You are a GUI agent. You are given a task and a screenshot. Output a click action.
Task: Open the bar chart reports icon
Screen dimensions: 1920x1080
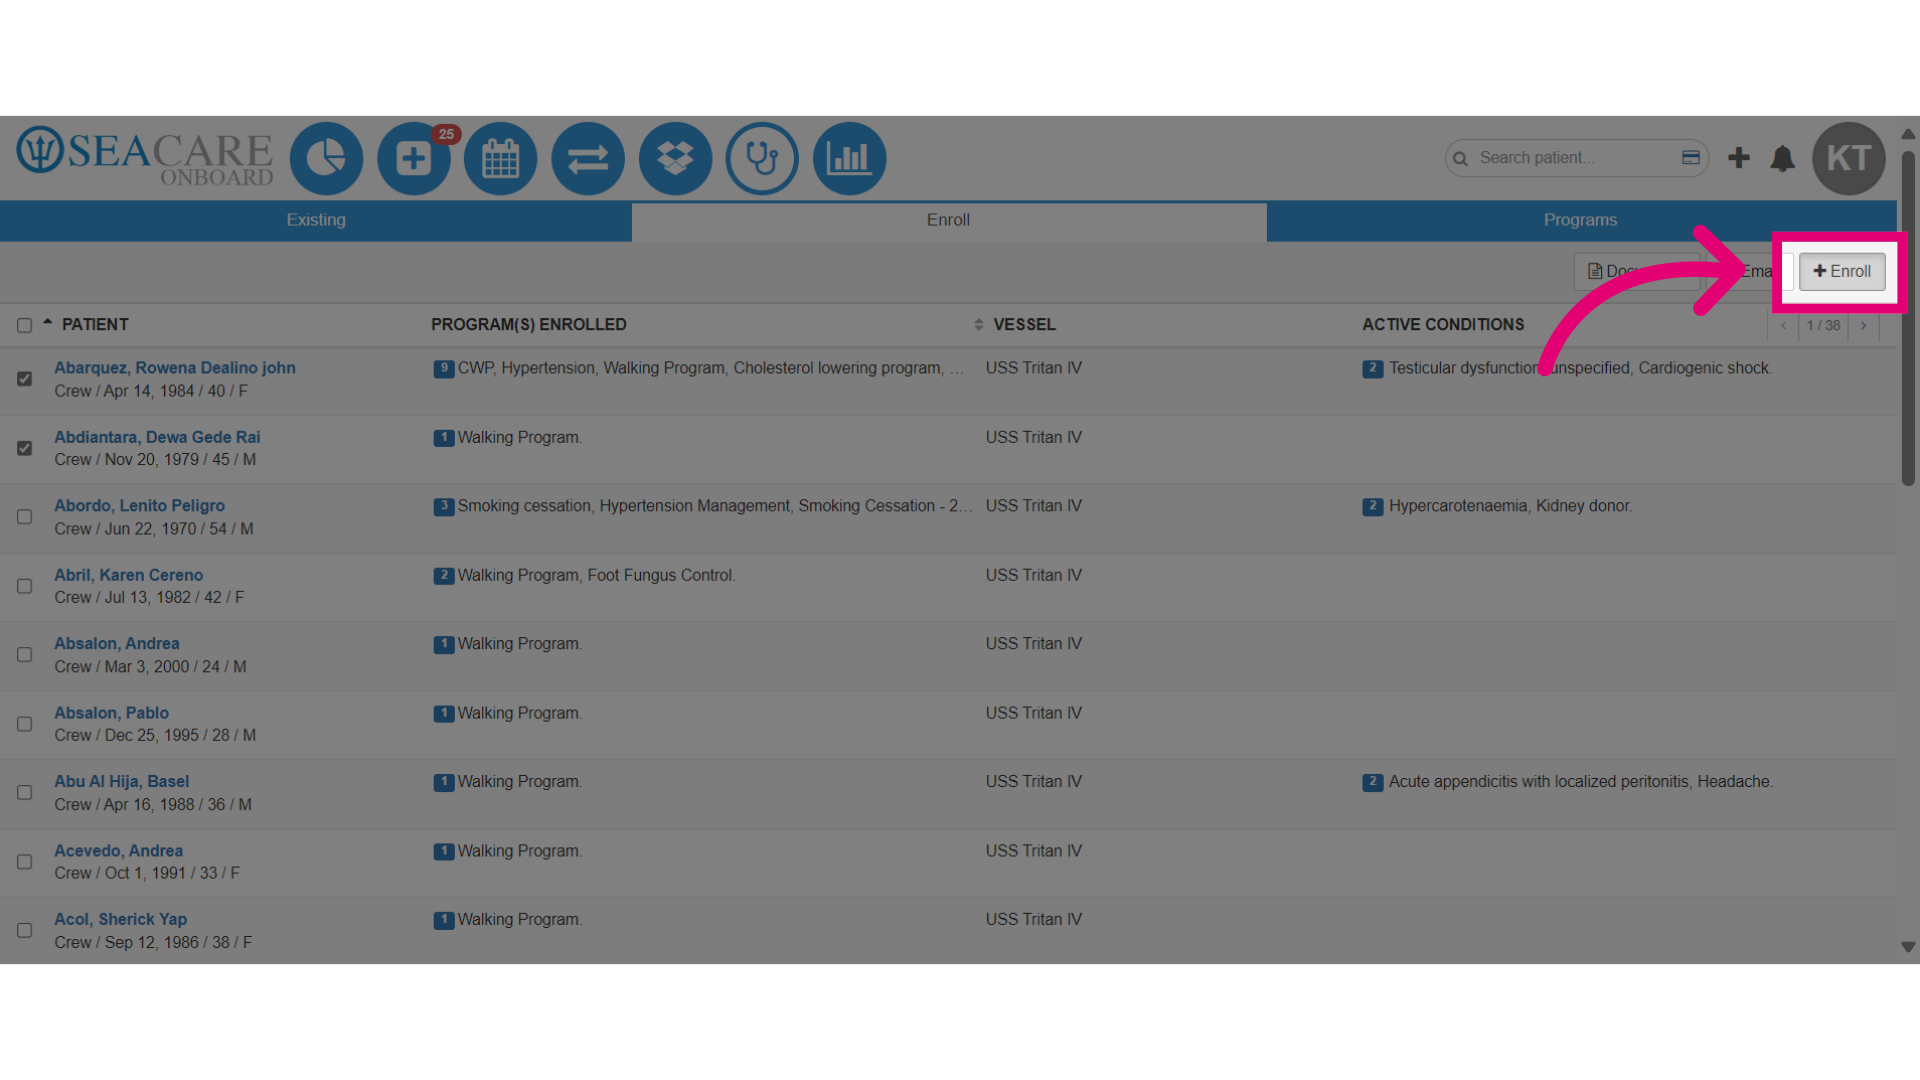tap(849, 158)
